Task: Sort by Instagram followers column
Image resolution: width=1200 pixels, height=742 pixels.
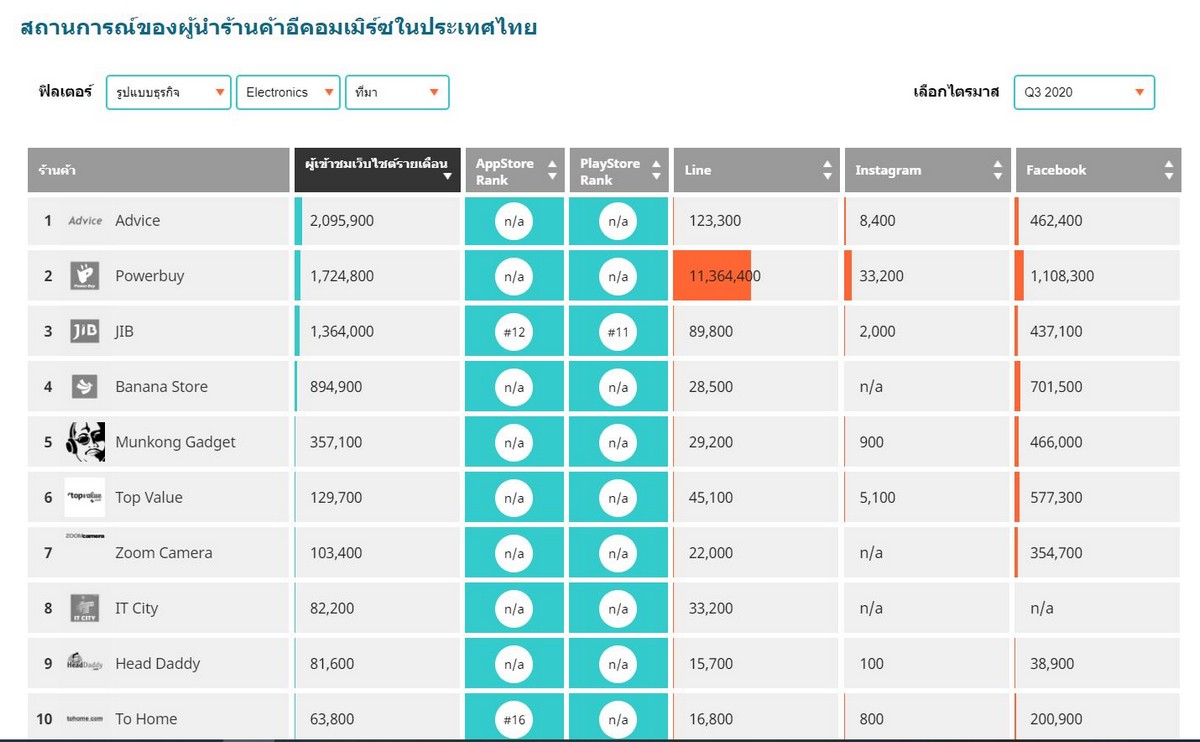Action: [x=926, y=170]
